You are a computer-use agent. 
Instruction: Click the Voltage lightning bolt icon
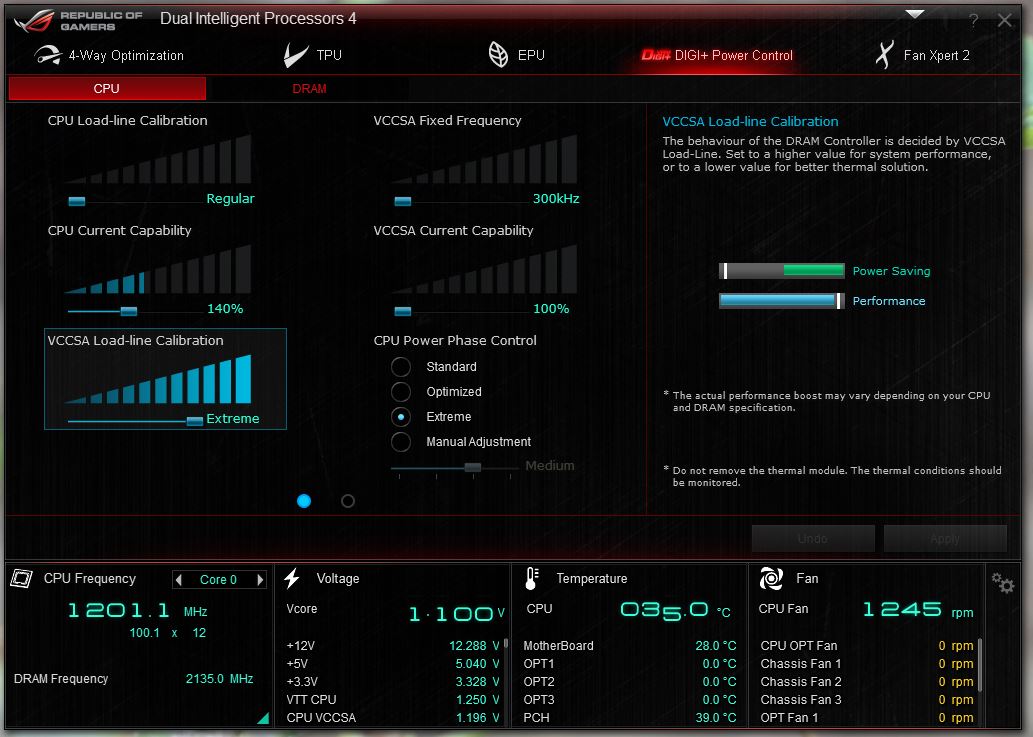coord(292,578)
